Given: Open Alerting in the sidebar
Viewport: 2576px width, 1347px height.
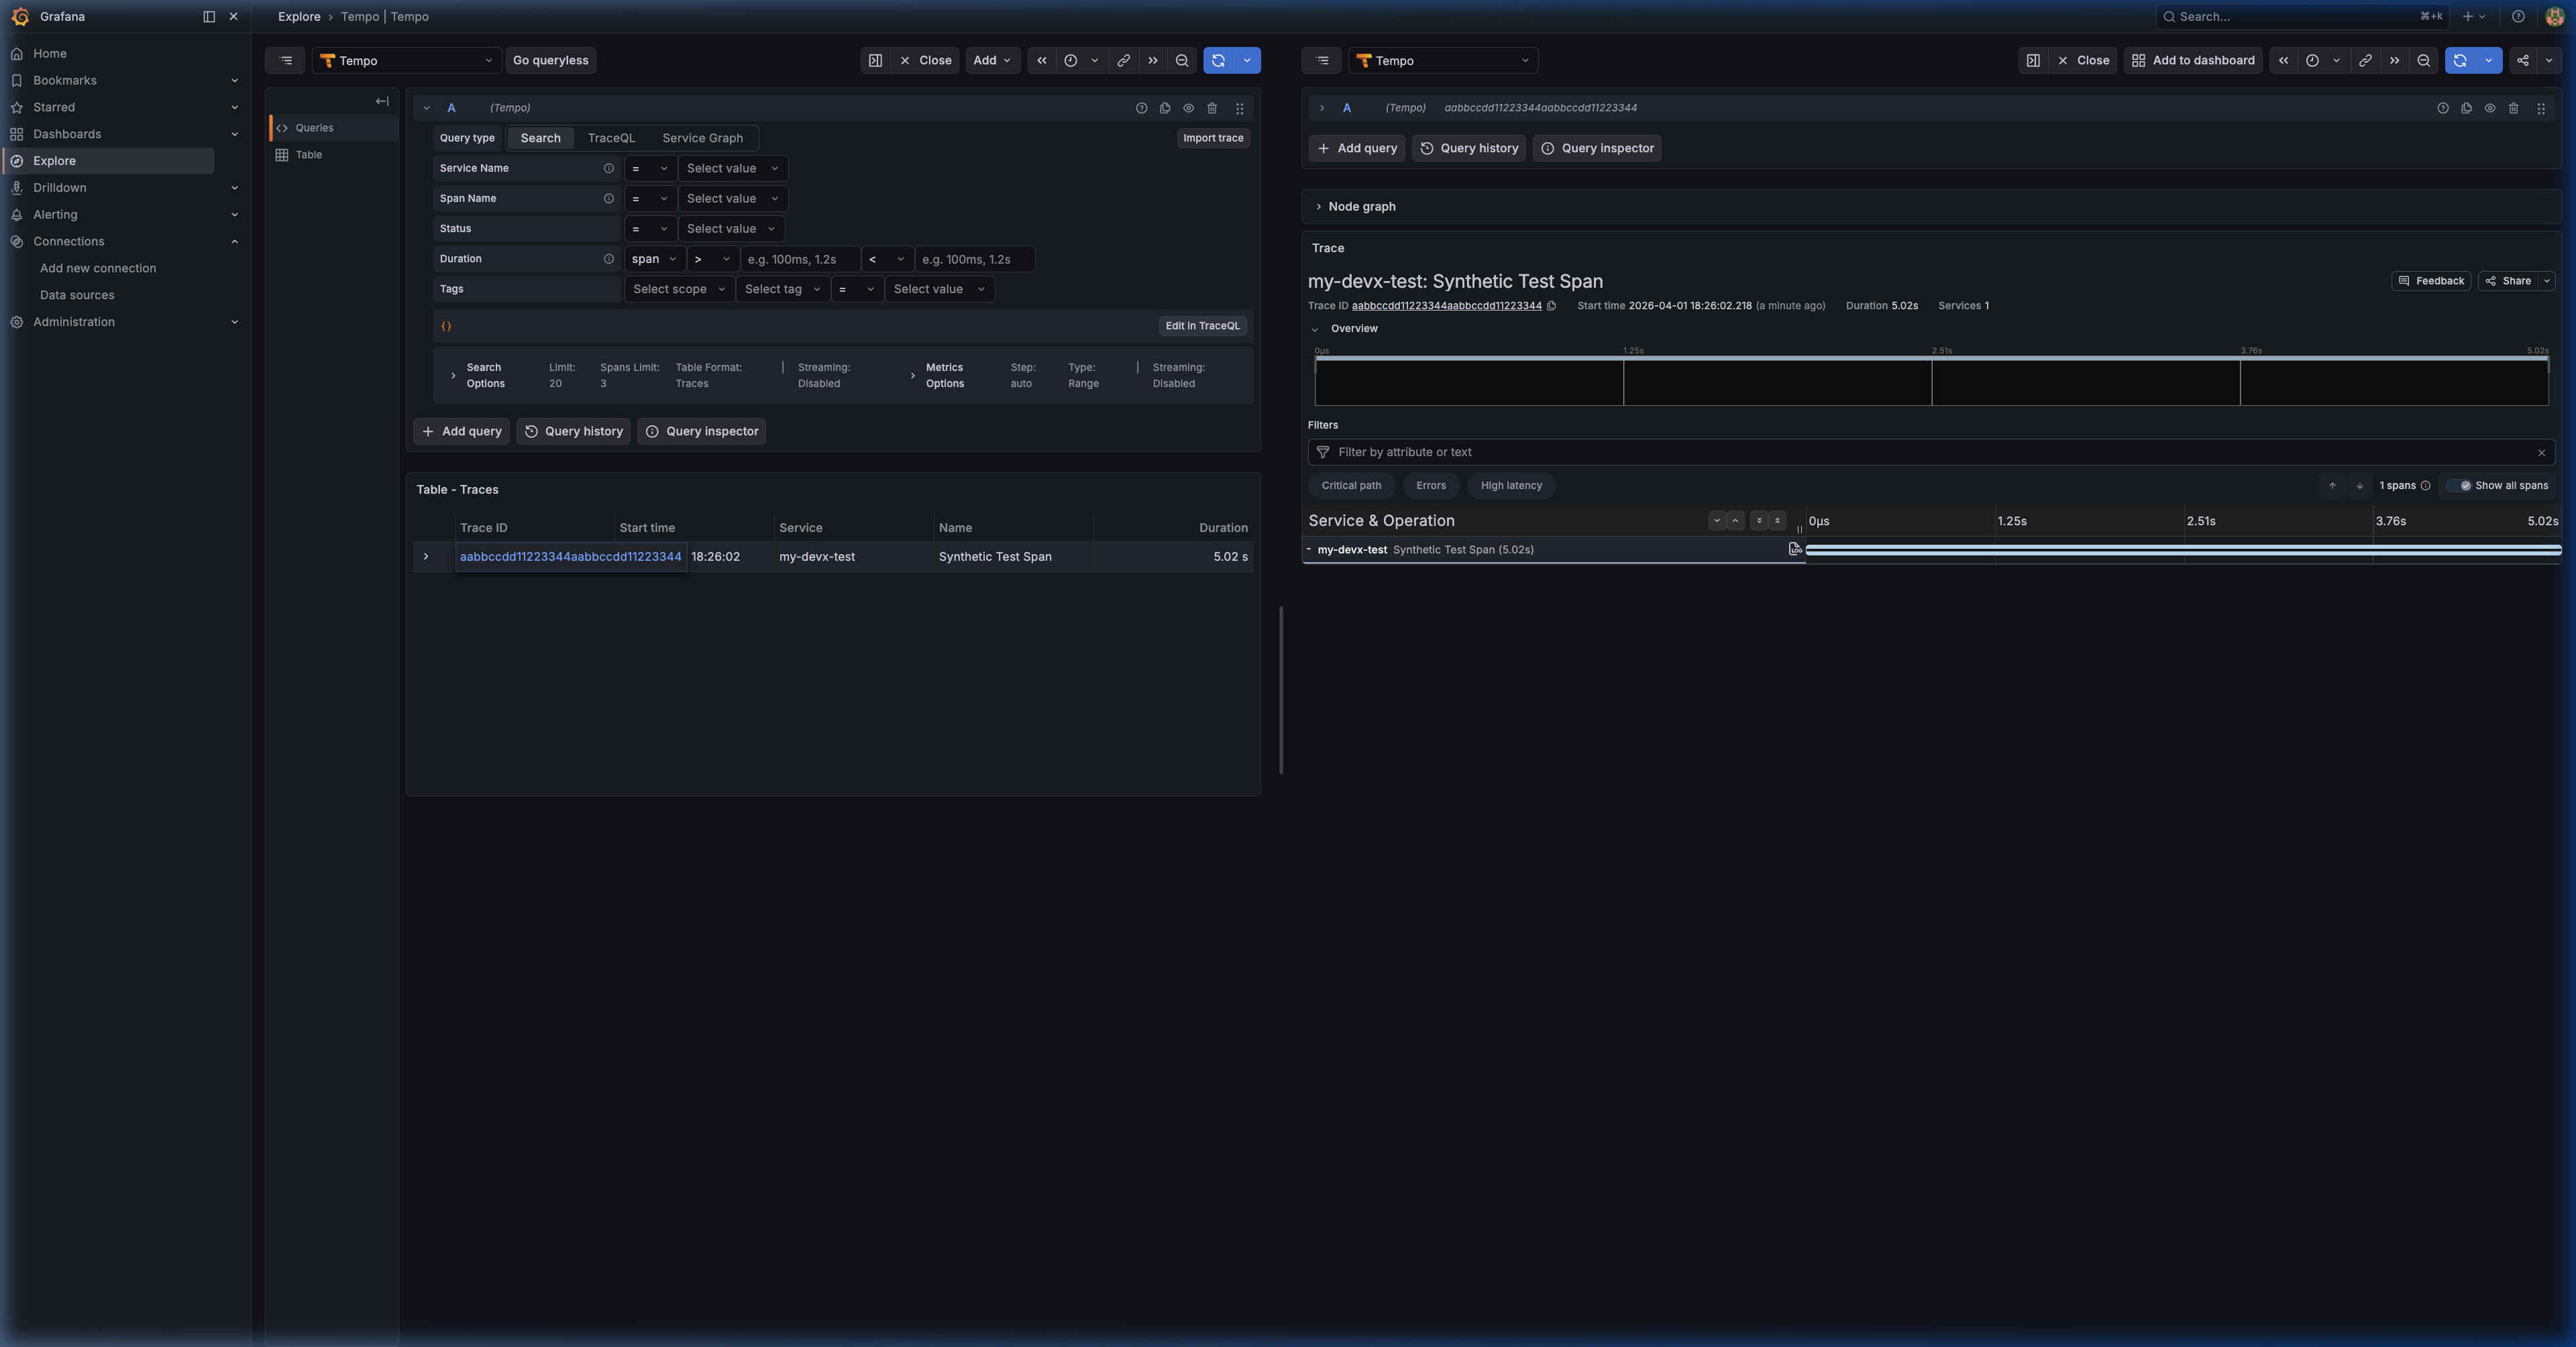Looking at the screenshot, I should (55, 214).
